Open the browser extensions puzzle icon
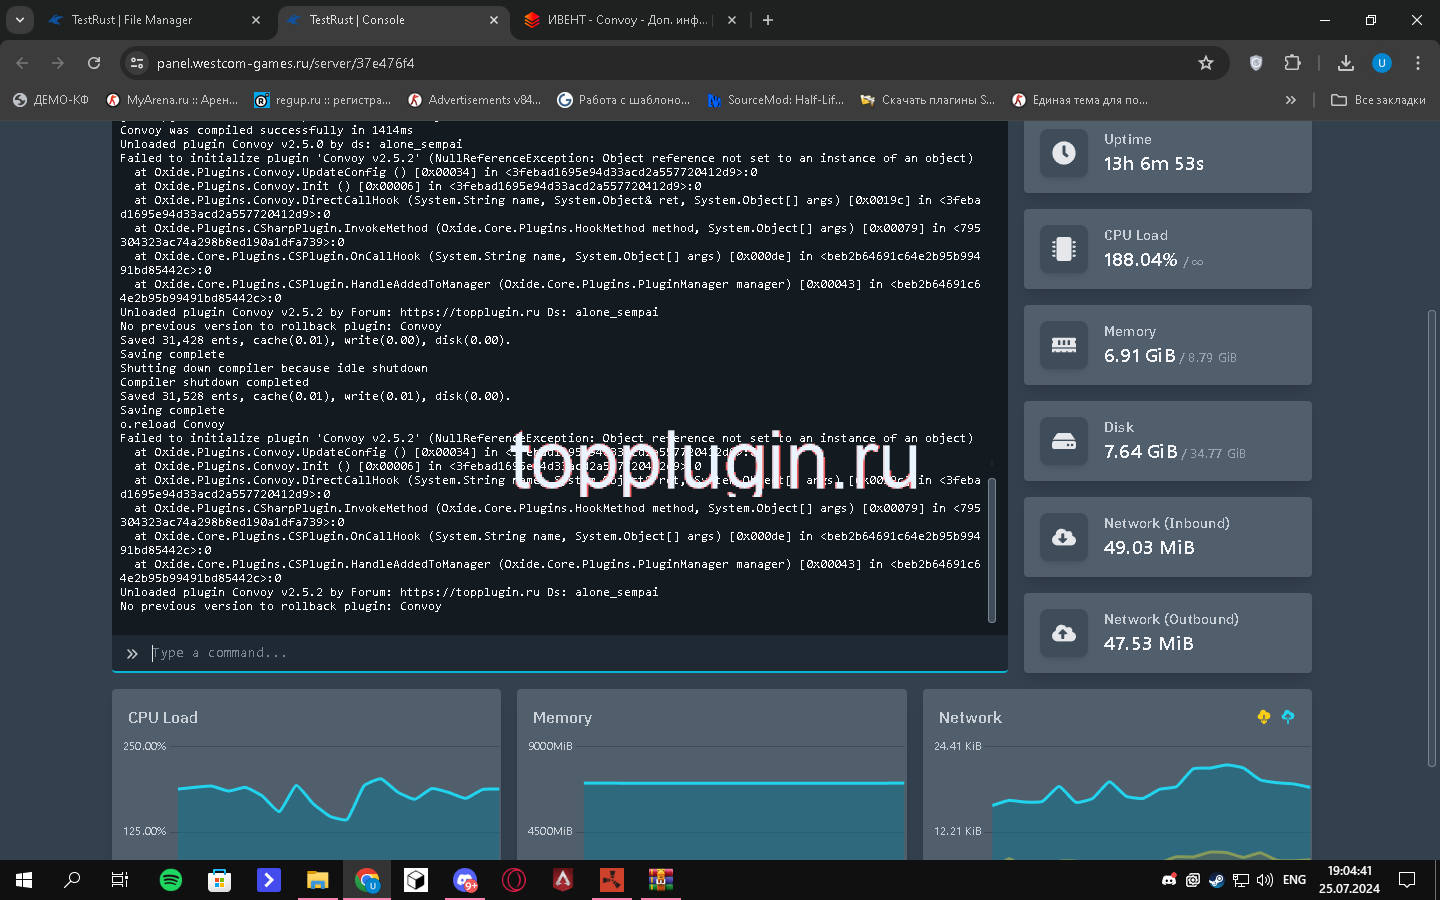 click(1292, 63)
